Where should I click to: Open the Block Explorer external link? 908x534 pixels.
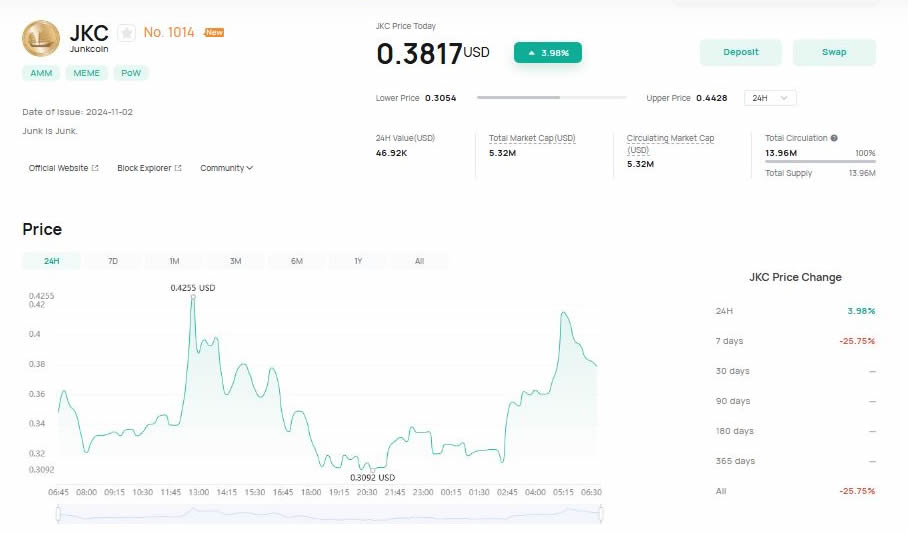coord(149,168)
